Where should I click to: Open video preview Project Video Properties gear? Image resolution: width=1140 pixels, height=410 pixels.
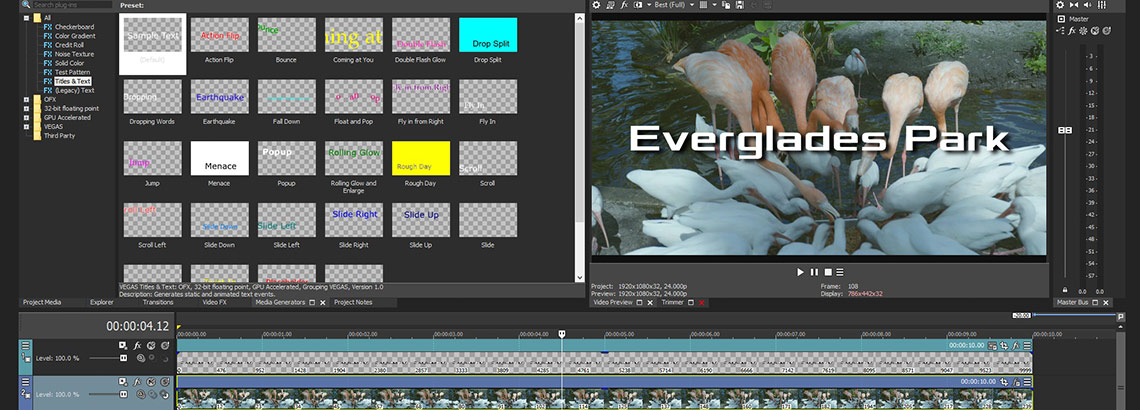pos(596,4)
